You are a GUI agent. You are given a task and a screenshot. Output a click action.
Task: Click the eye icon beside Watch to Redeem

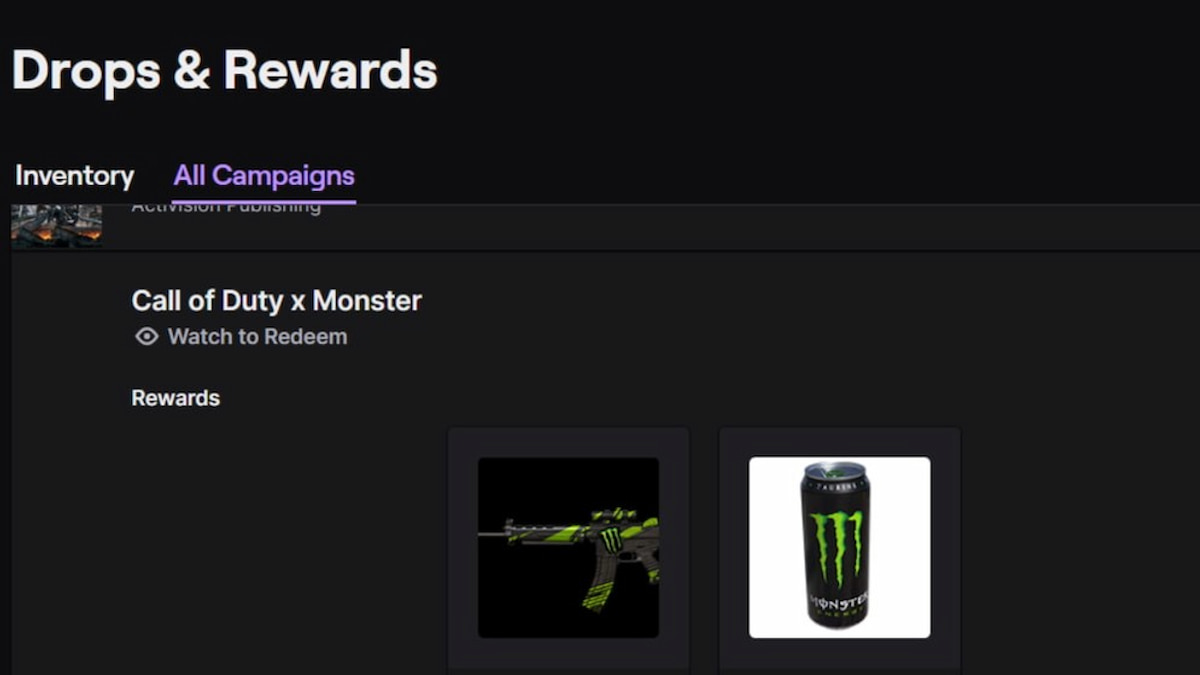147,337
